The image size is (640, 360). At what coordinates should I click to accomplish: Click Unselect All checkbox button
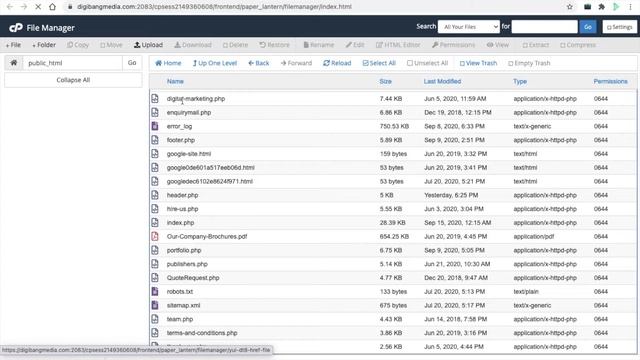point(427,63)
